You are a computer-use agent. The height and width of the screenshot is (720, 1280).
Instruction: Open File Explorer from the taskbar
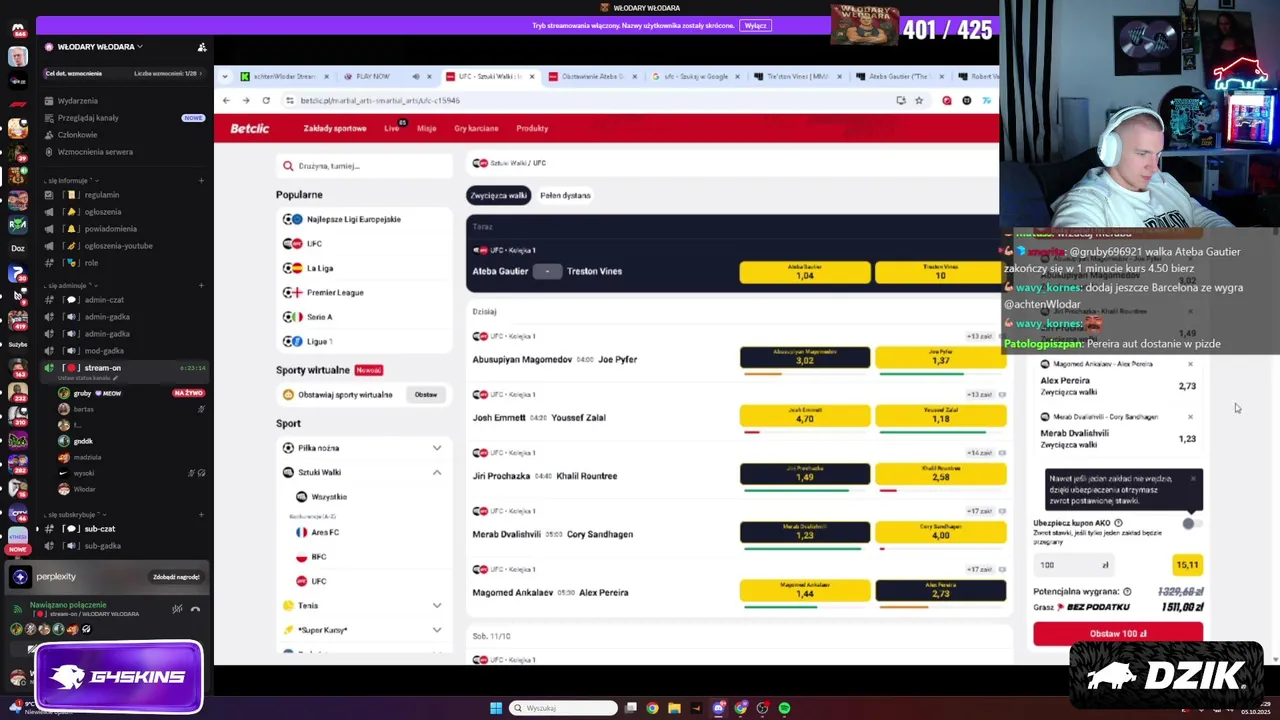point(674,708)
